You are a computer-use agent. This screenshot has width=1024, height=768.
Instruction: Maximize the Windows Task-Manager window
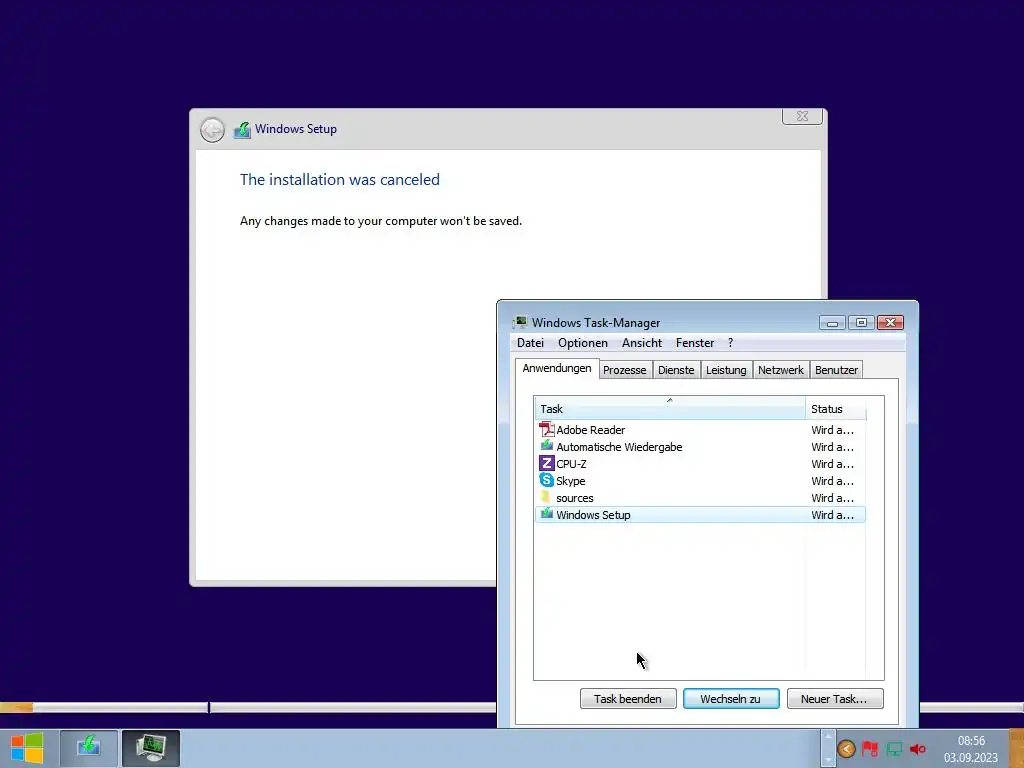(x=861, y=323)
